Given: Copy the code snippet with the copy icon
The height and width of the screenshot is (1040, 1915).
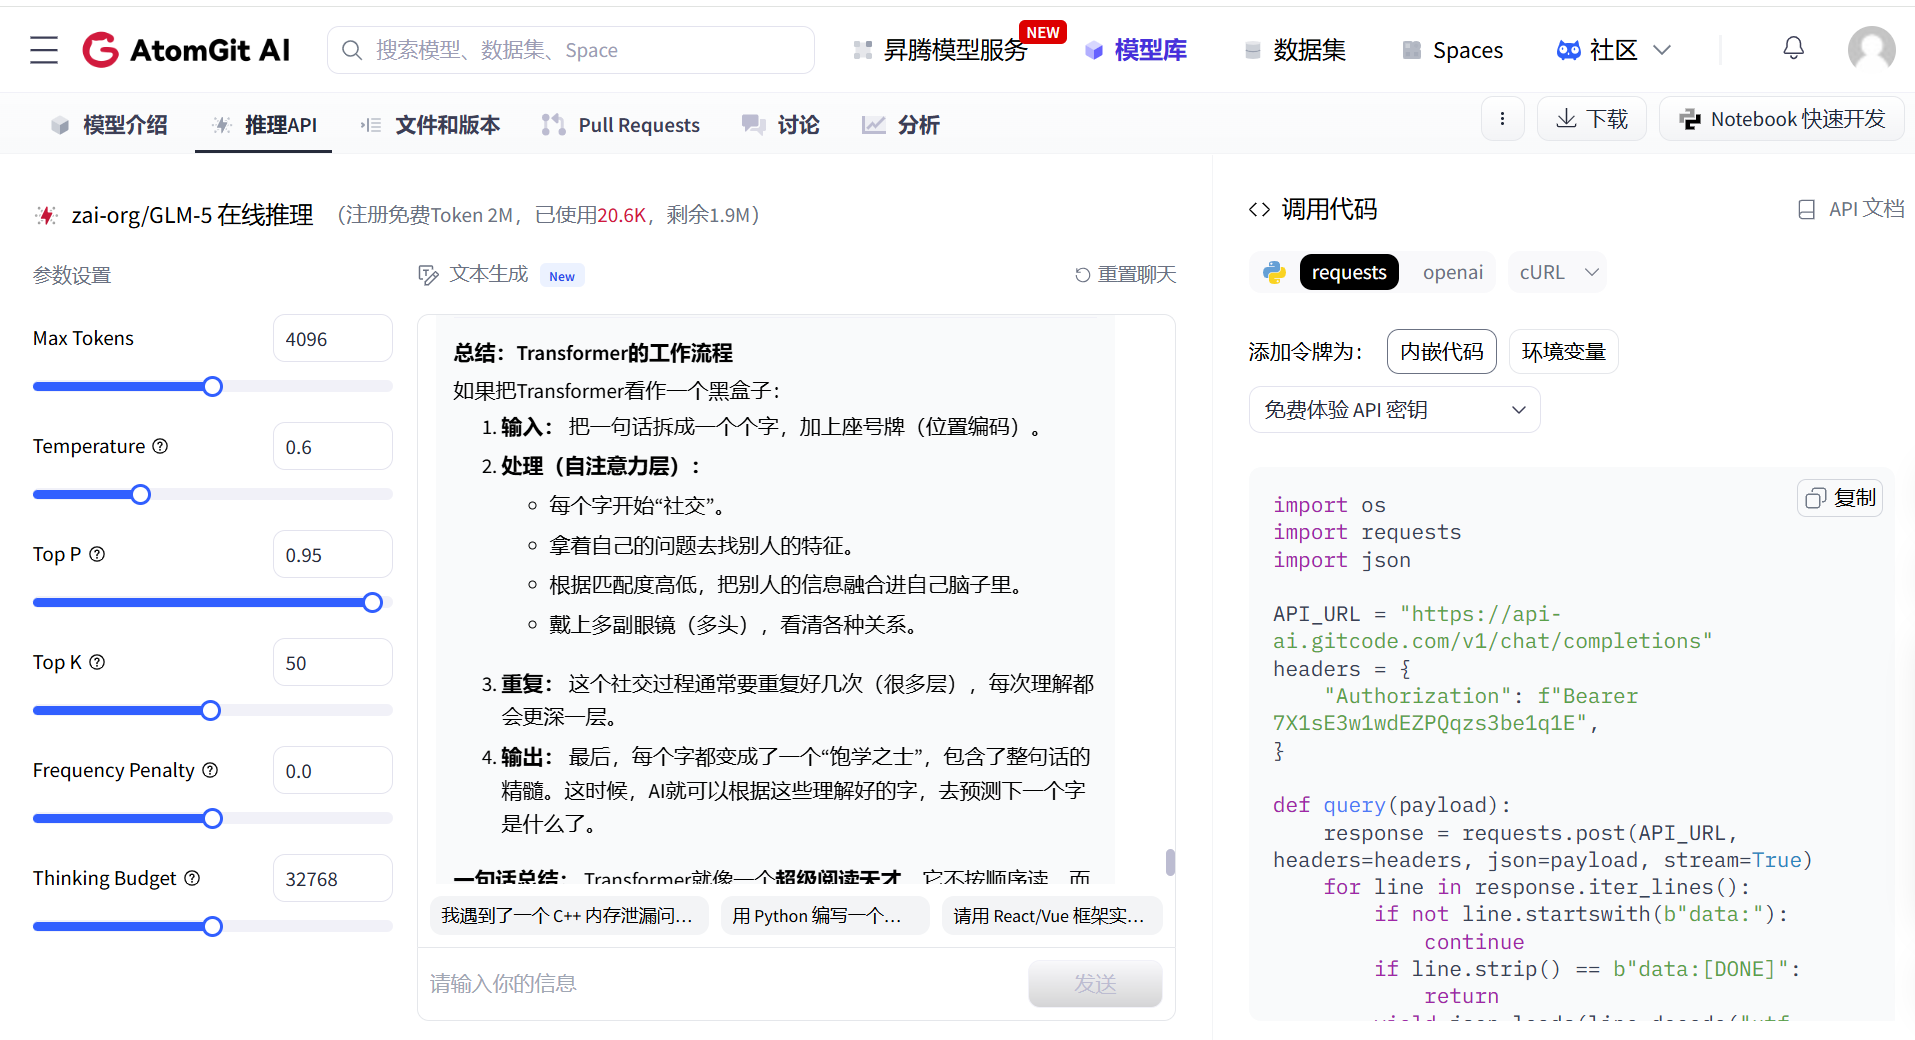Looking at the screenshot, I should (x=1840, y=497).
